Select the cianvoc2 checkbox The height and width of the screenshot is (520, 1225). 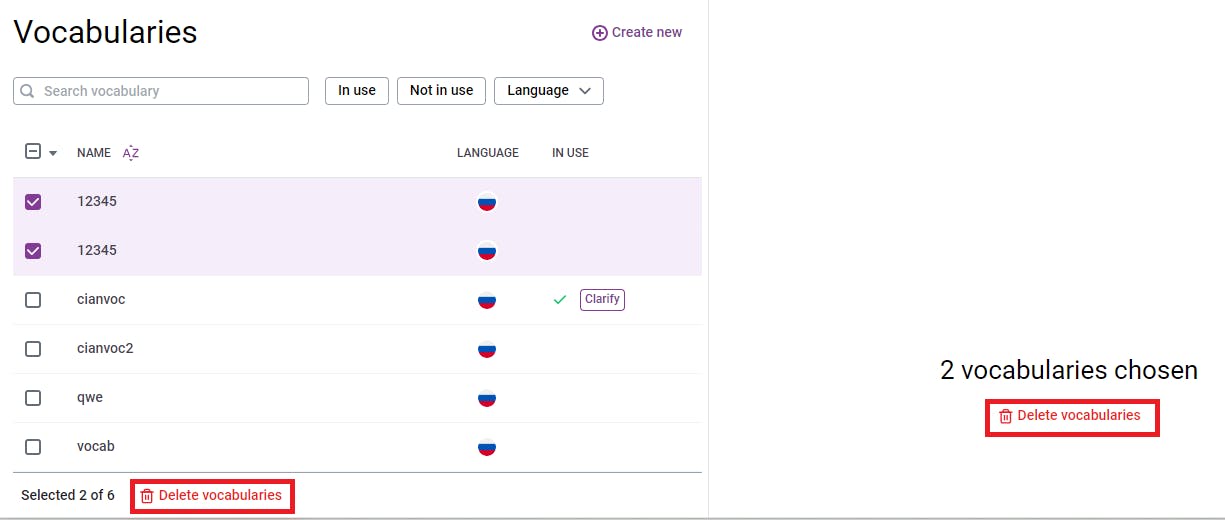coord(33,349)
